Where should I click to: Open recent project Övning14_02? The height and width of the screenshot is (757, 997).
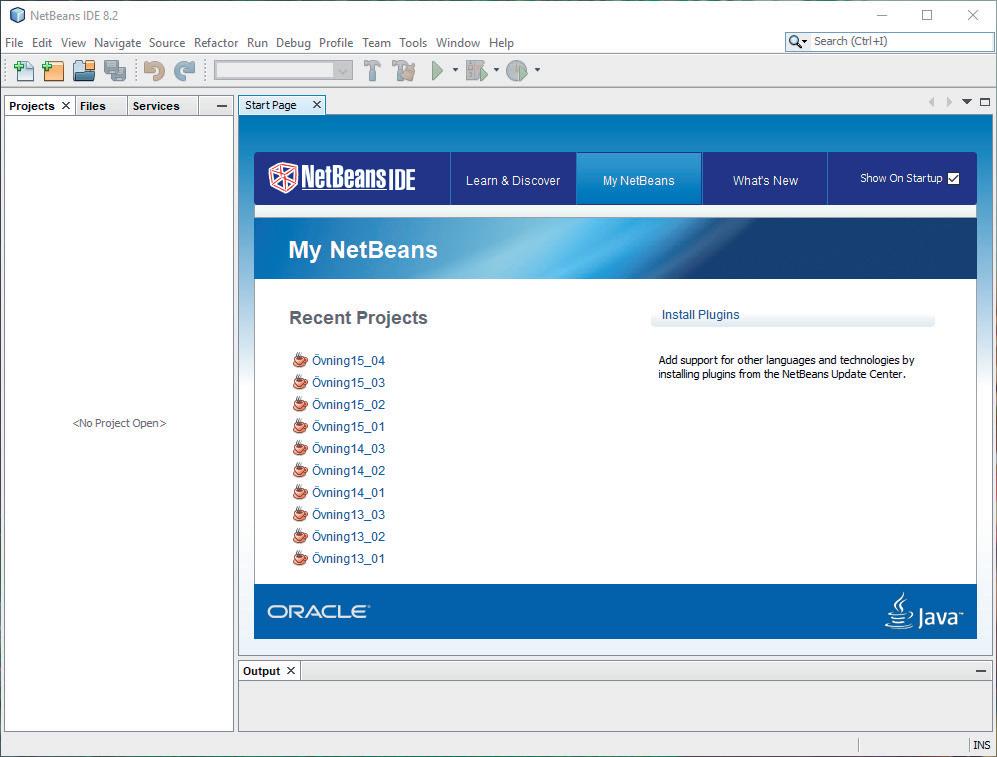tap(348, 470)
